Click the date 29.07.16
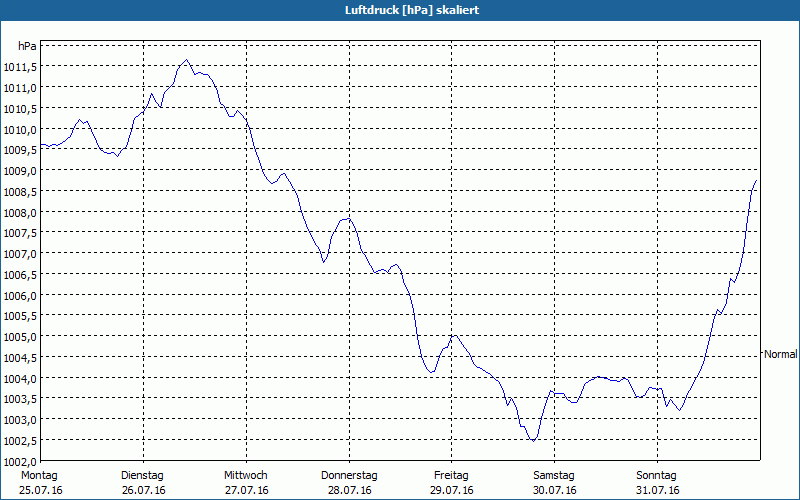 (452, 490)
